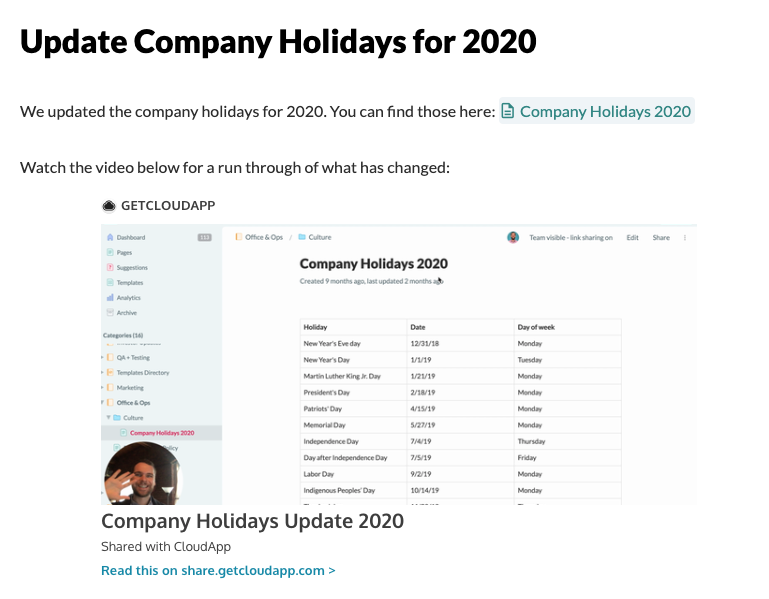Click the presenter webcam bubble thumbnail
Image resolution: width=769 pixels, height=599 pixels.
pos(143,473)
